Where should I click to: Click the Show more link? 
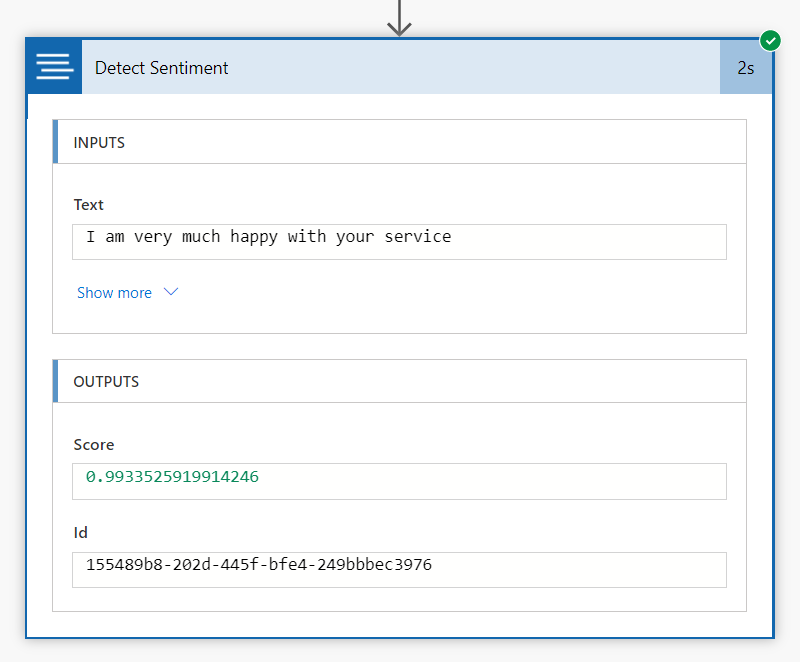[x=114, y=293]
